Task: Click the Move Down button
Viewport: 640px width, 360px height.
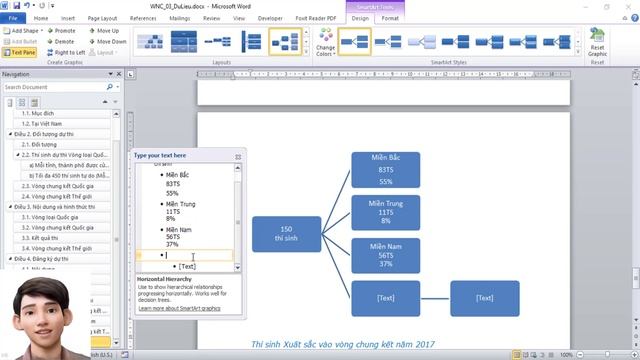Action: coord(107,41)
